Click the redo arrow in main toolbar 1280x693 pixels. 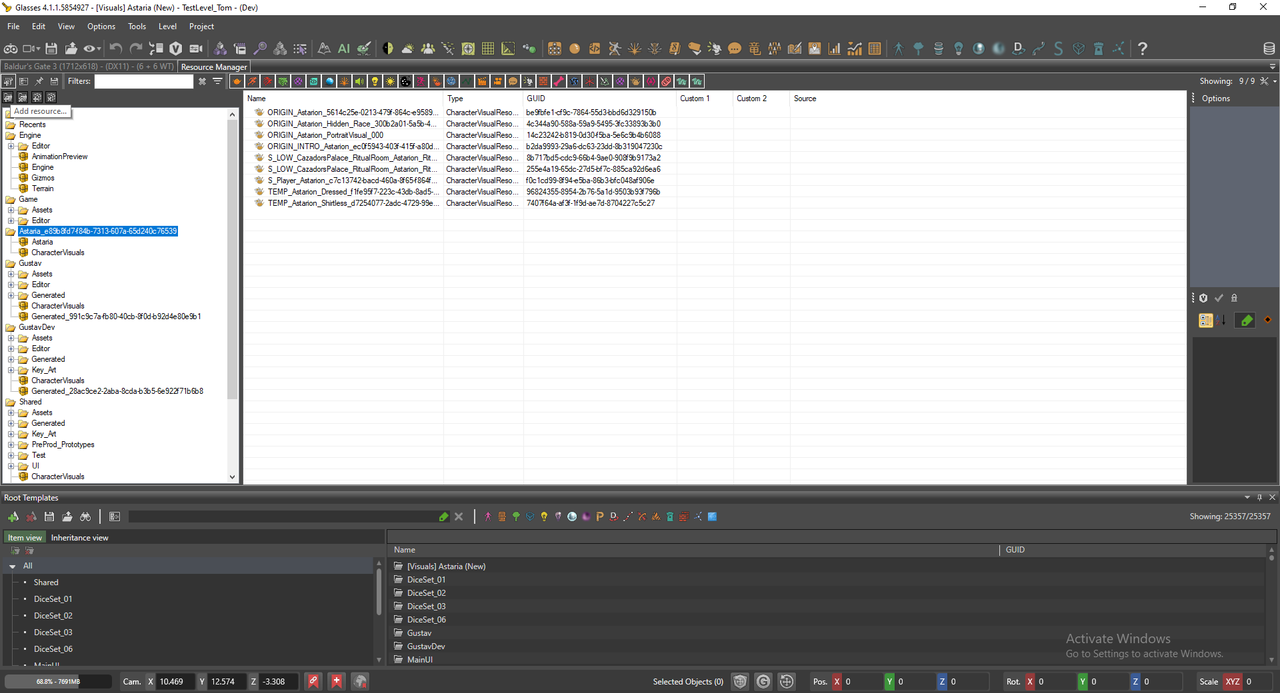click(x=136, y=48)
